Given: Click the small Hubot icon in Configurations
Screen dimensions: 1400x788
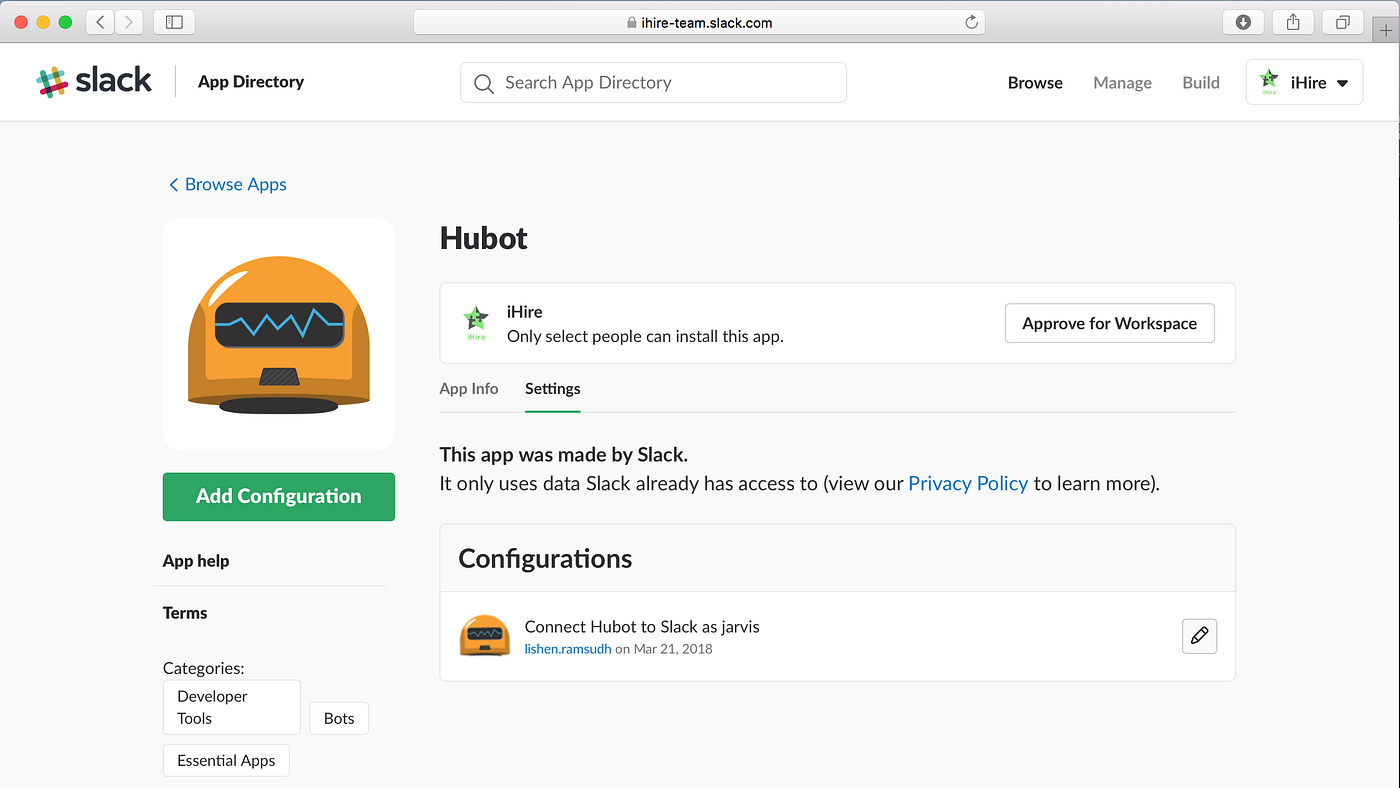Looking at the screenshot, I should [485, 636].
